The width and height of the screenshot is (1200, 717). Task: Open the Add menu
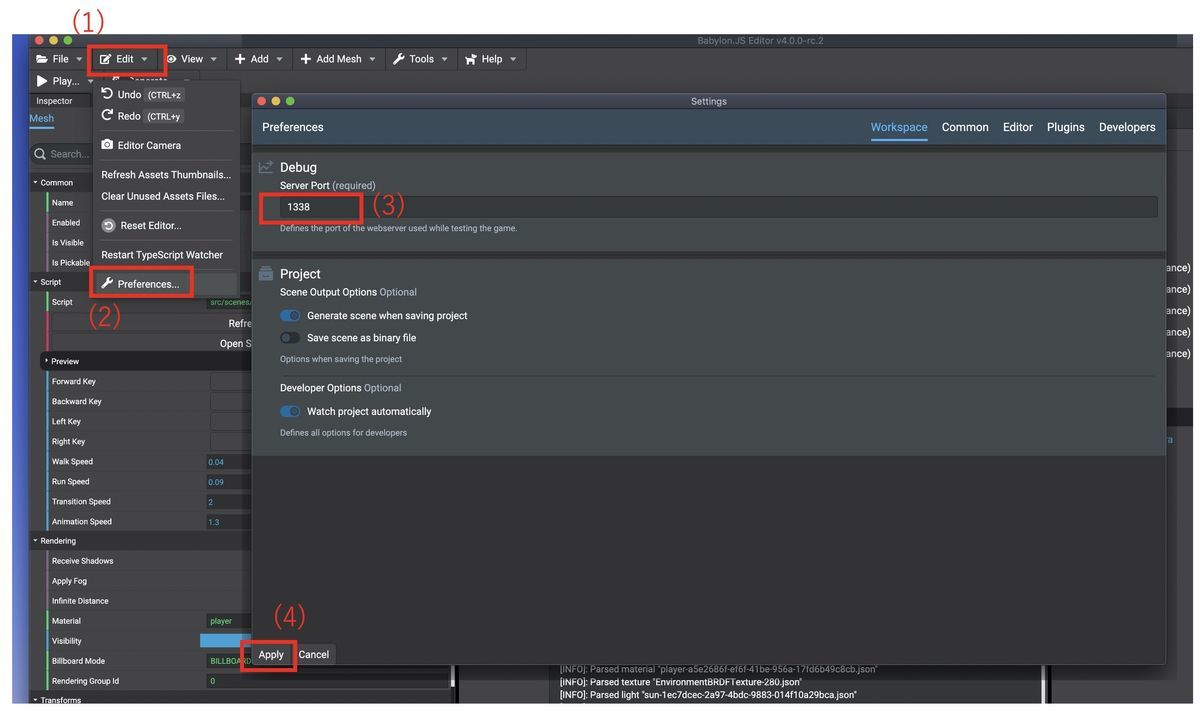[x=259, y=59]
